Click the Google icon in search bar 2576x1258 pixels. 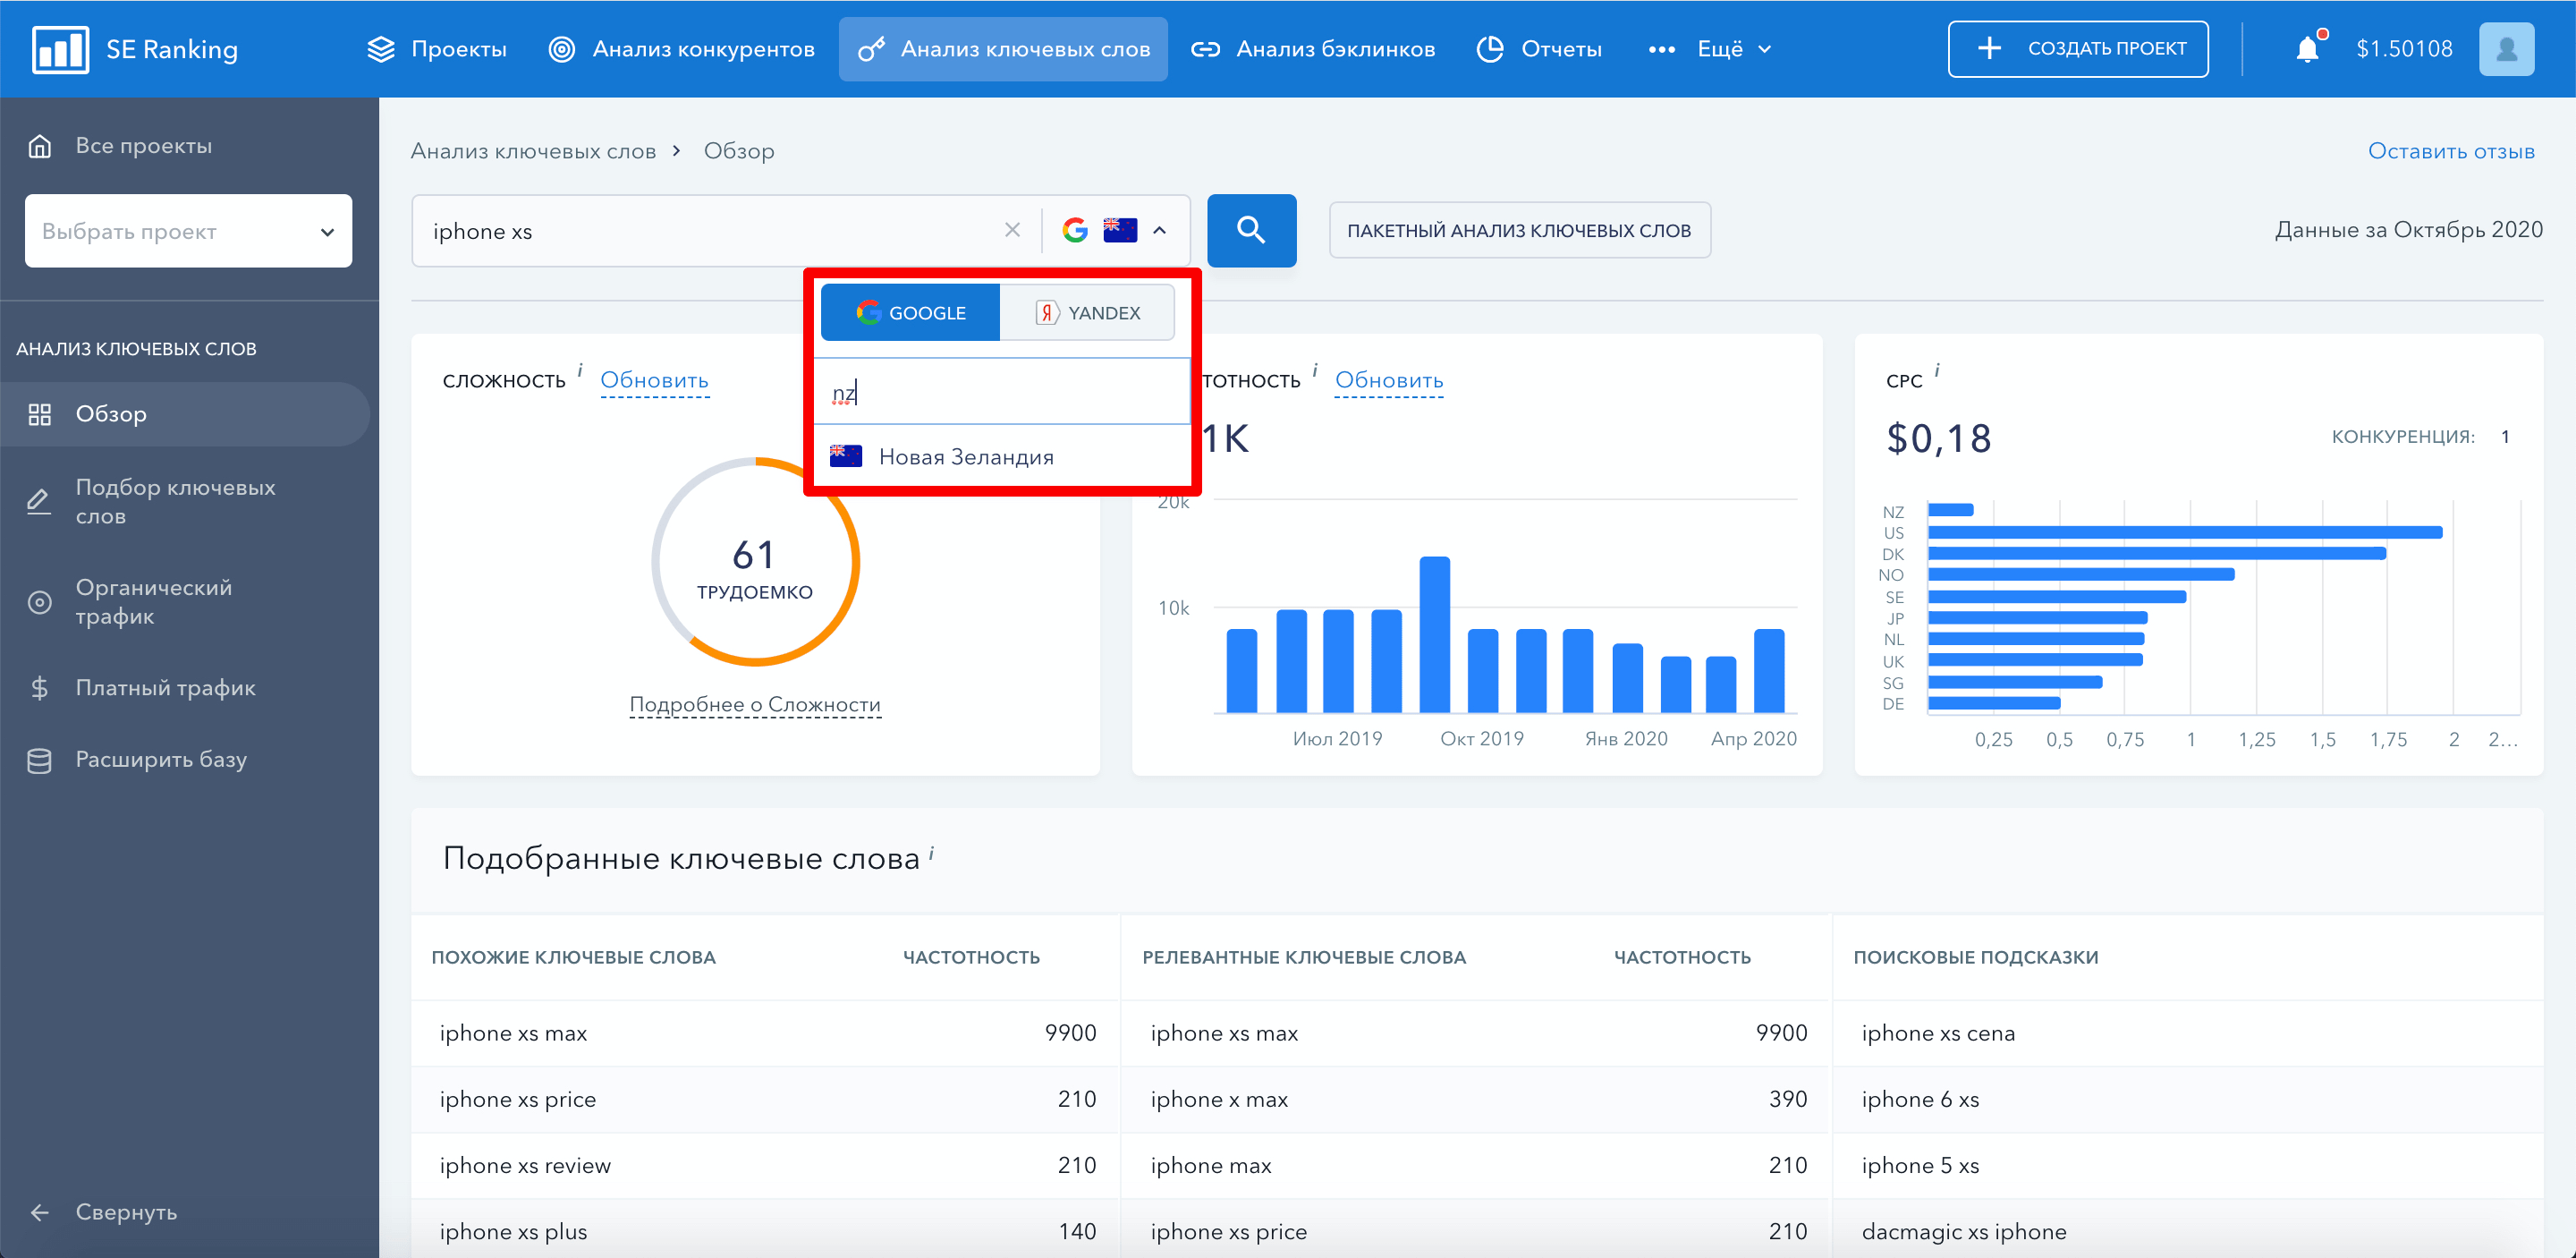[x=1075, y=230]
